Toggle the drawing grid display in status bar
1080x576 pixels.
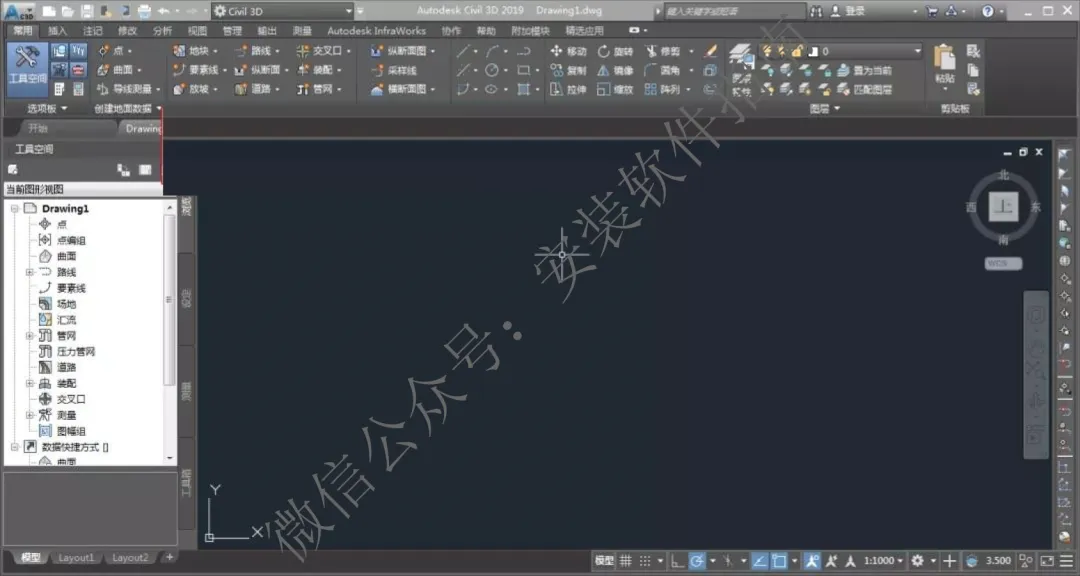coord(625,561)
